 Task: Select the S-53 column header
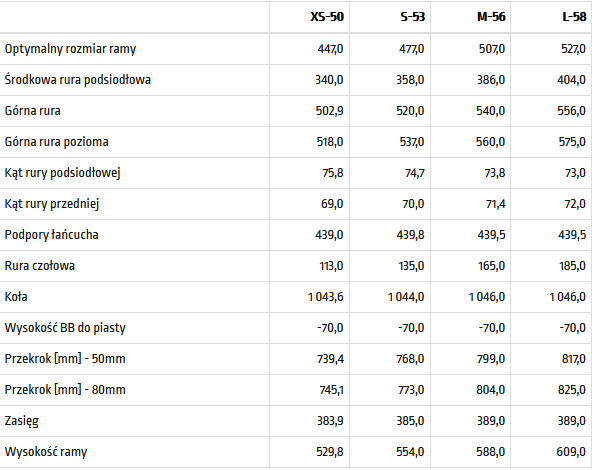(x=413, y=17)
